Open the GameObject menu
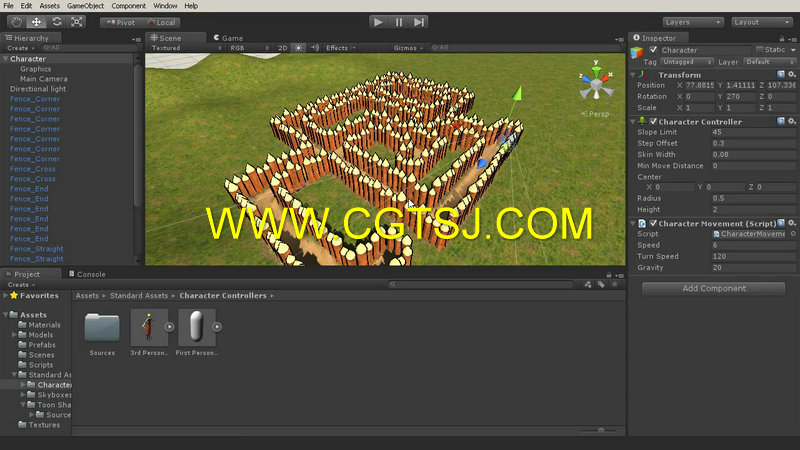This screenshot has height=450, width=800. pyautogui.click(x=85, y=6)
